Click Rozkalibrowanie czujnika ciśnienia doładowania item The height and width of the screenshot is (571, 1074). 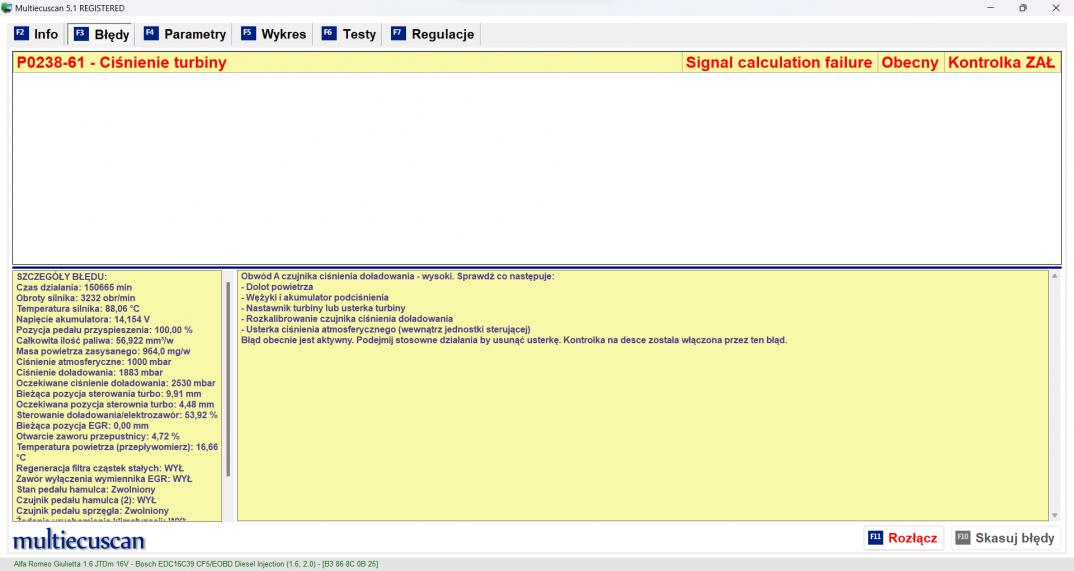coord(347,319)
